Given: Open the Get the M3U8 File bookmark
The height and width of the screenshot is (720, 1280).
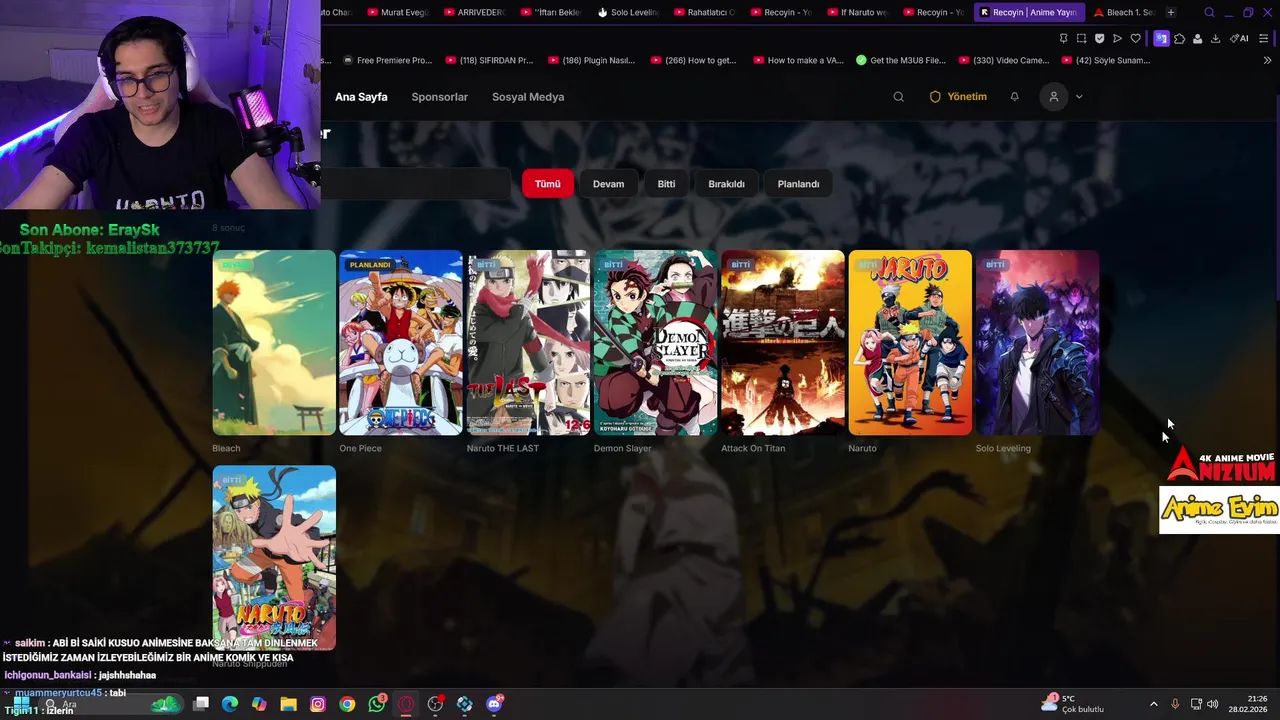Looking at the screenshot, I should click(x=901, y=60).
